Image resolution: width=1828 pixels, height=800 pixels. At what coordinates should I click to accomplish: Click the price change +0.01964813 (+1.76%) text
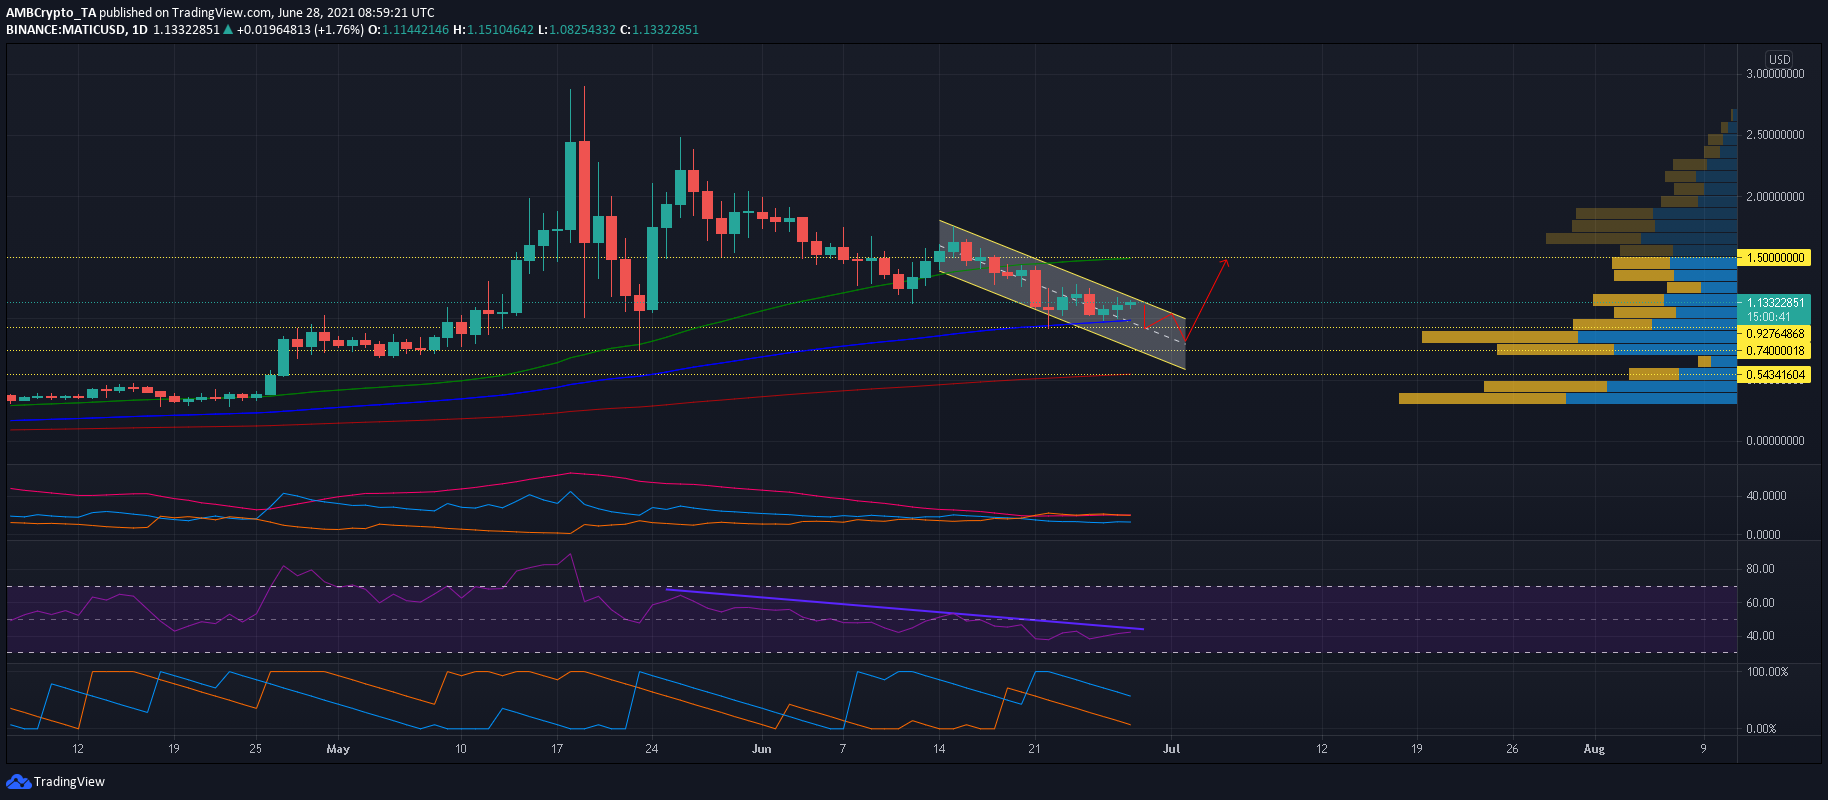coord(299,30)
